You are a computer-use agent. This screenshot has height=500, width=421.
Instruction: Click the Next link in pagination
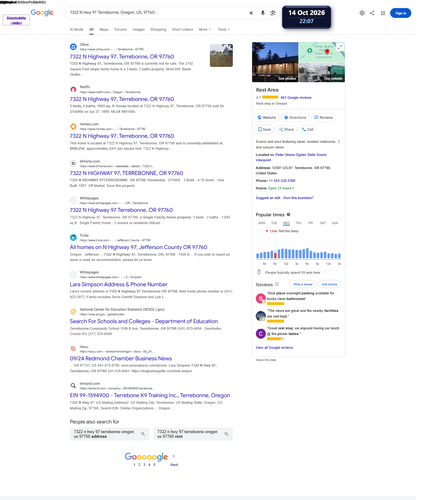[x=174, y=465]
